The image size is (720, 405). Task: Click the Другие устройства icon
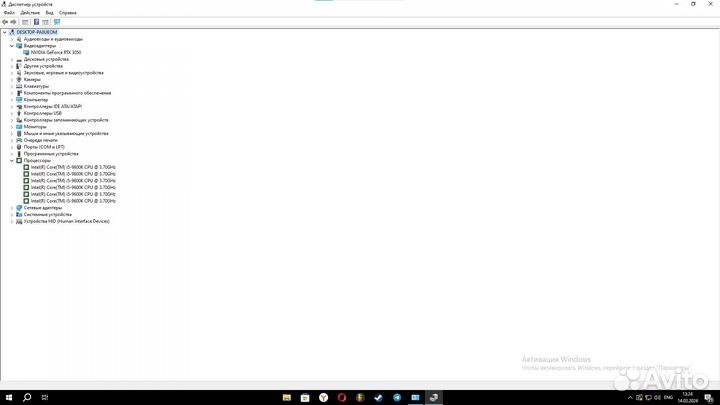[19, 66]
